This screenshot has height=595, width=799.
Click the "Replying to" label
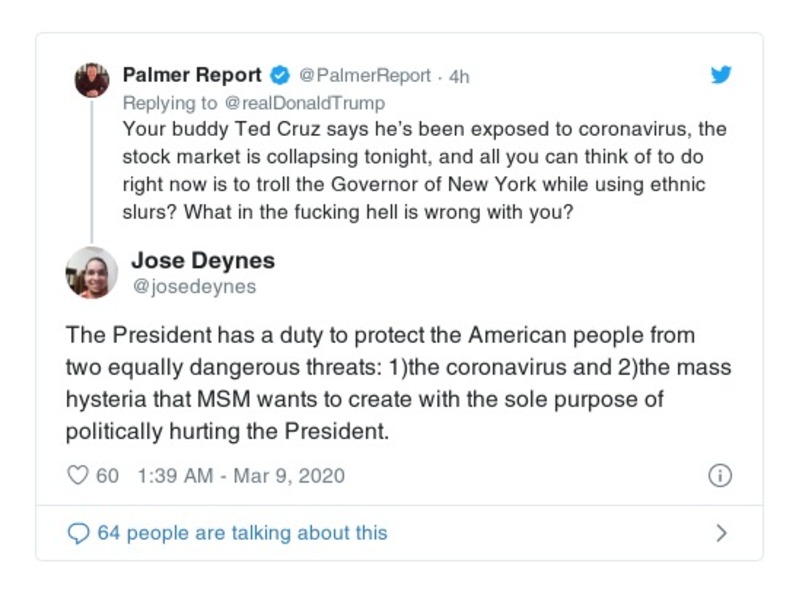pos(168,103)
